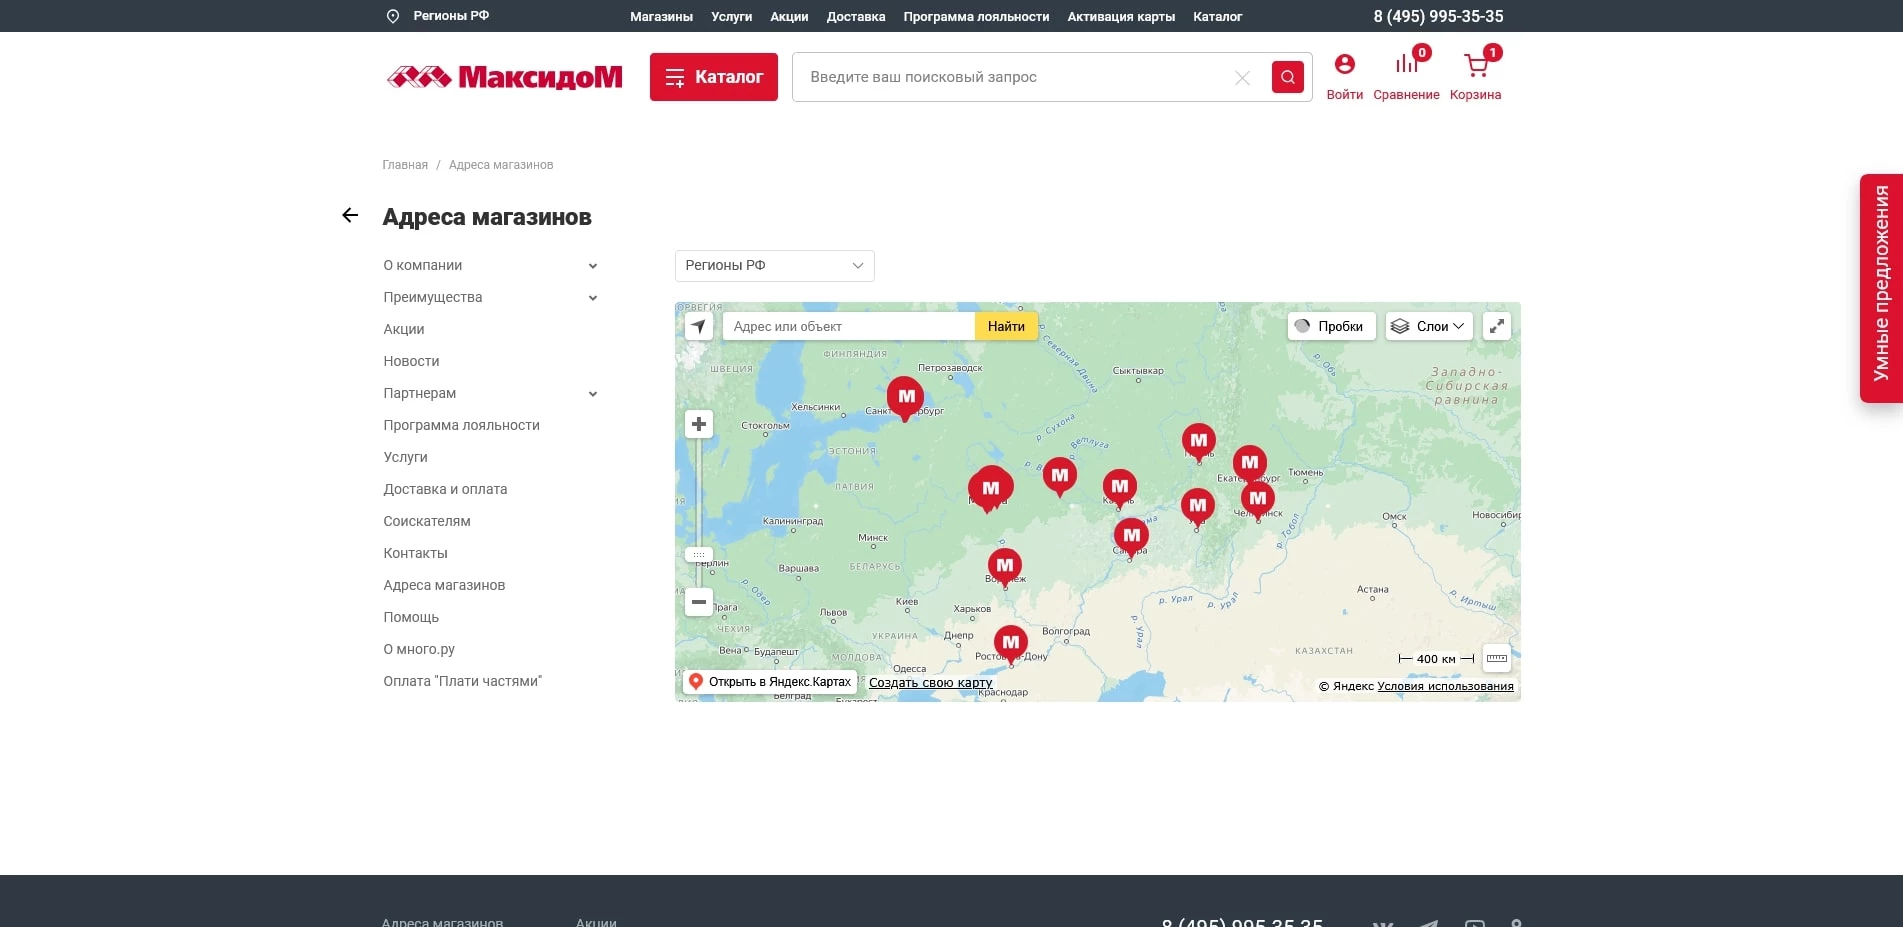
Task: Open the Регионы РФ dropdown above the map
Action: pos(774,265)
